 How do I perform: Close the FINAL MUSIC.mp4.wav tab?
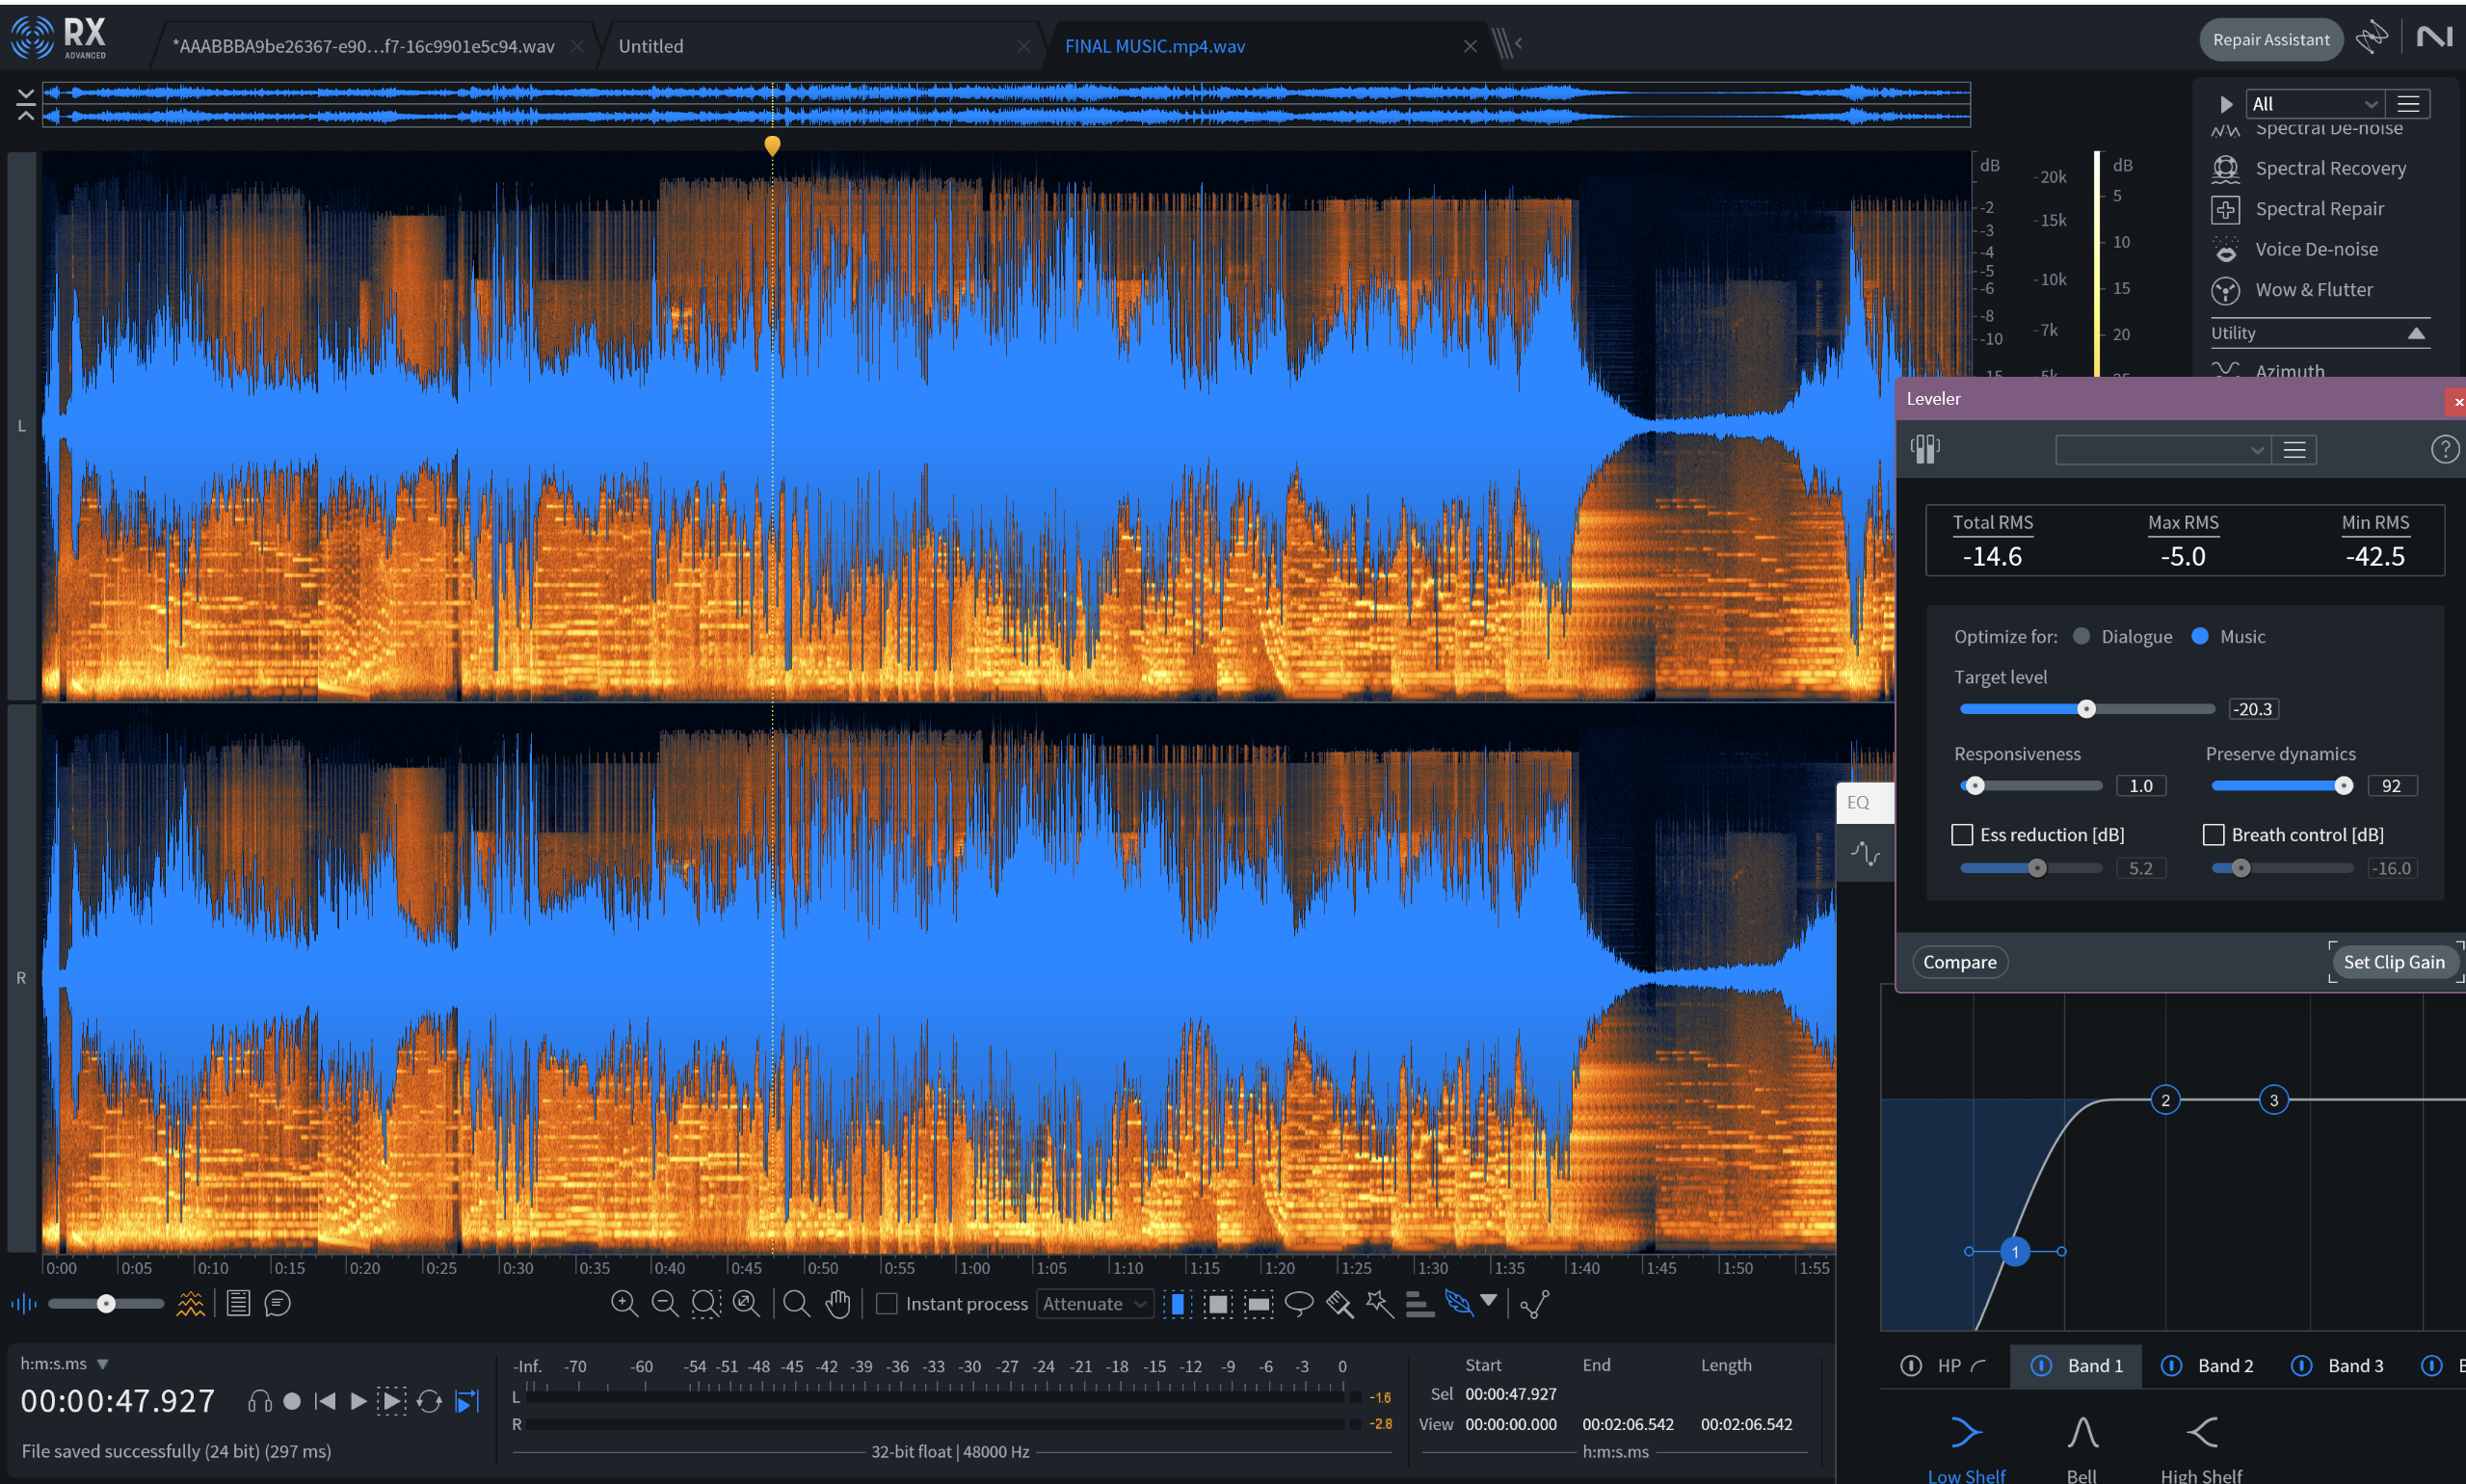[x=1469, y=46]
